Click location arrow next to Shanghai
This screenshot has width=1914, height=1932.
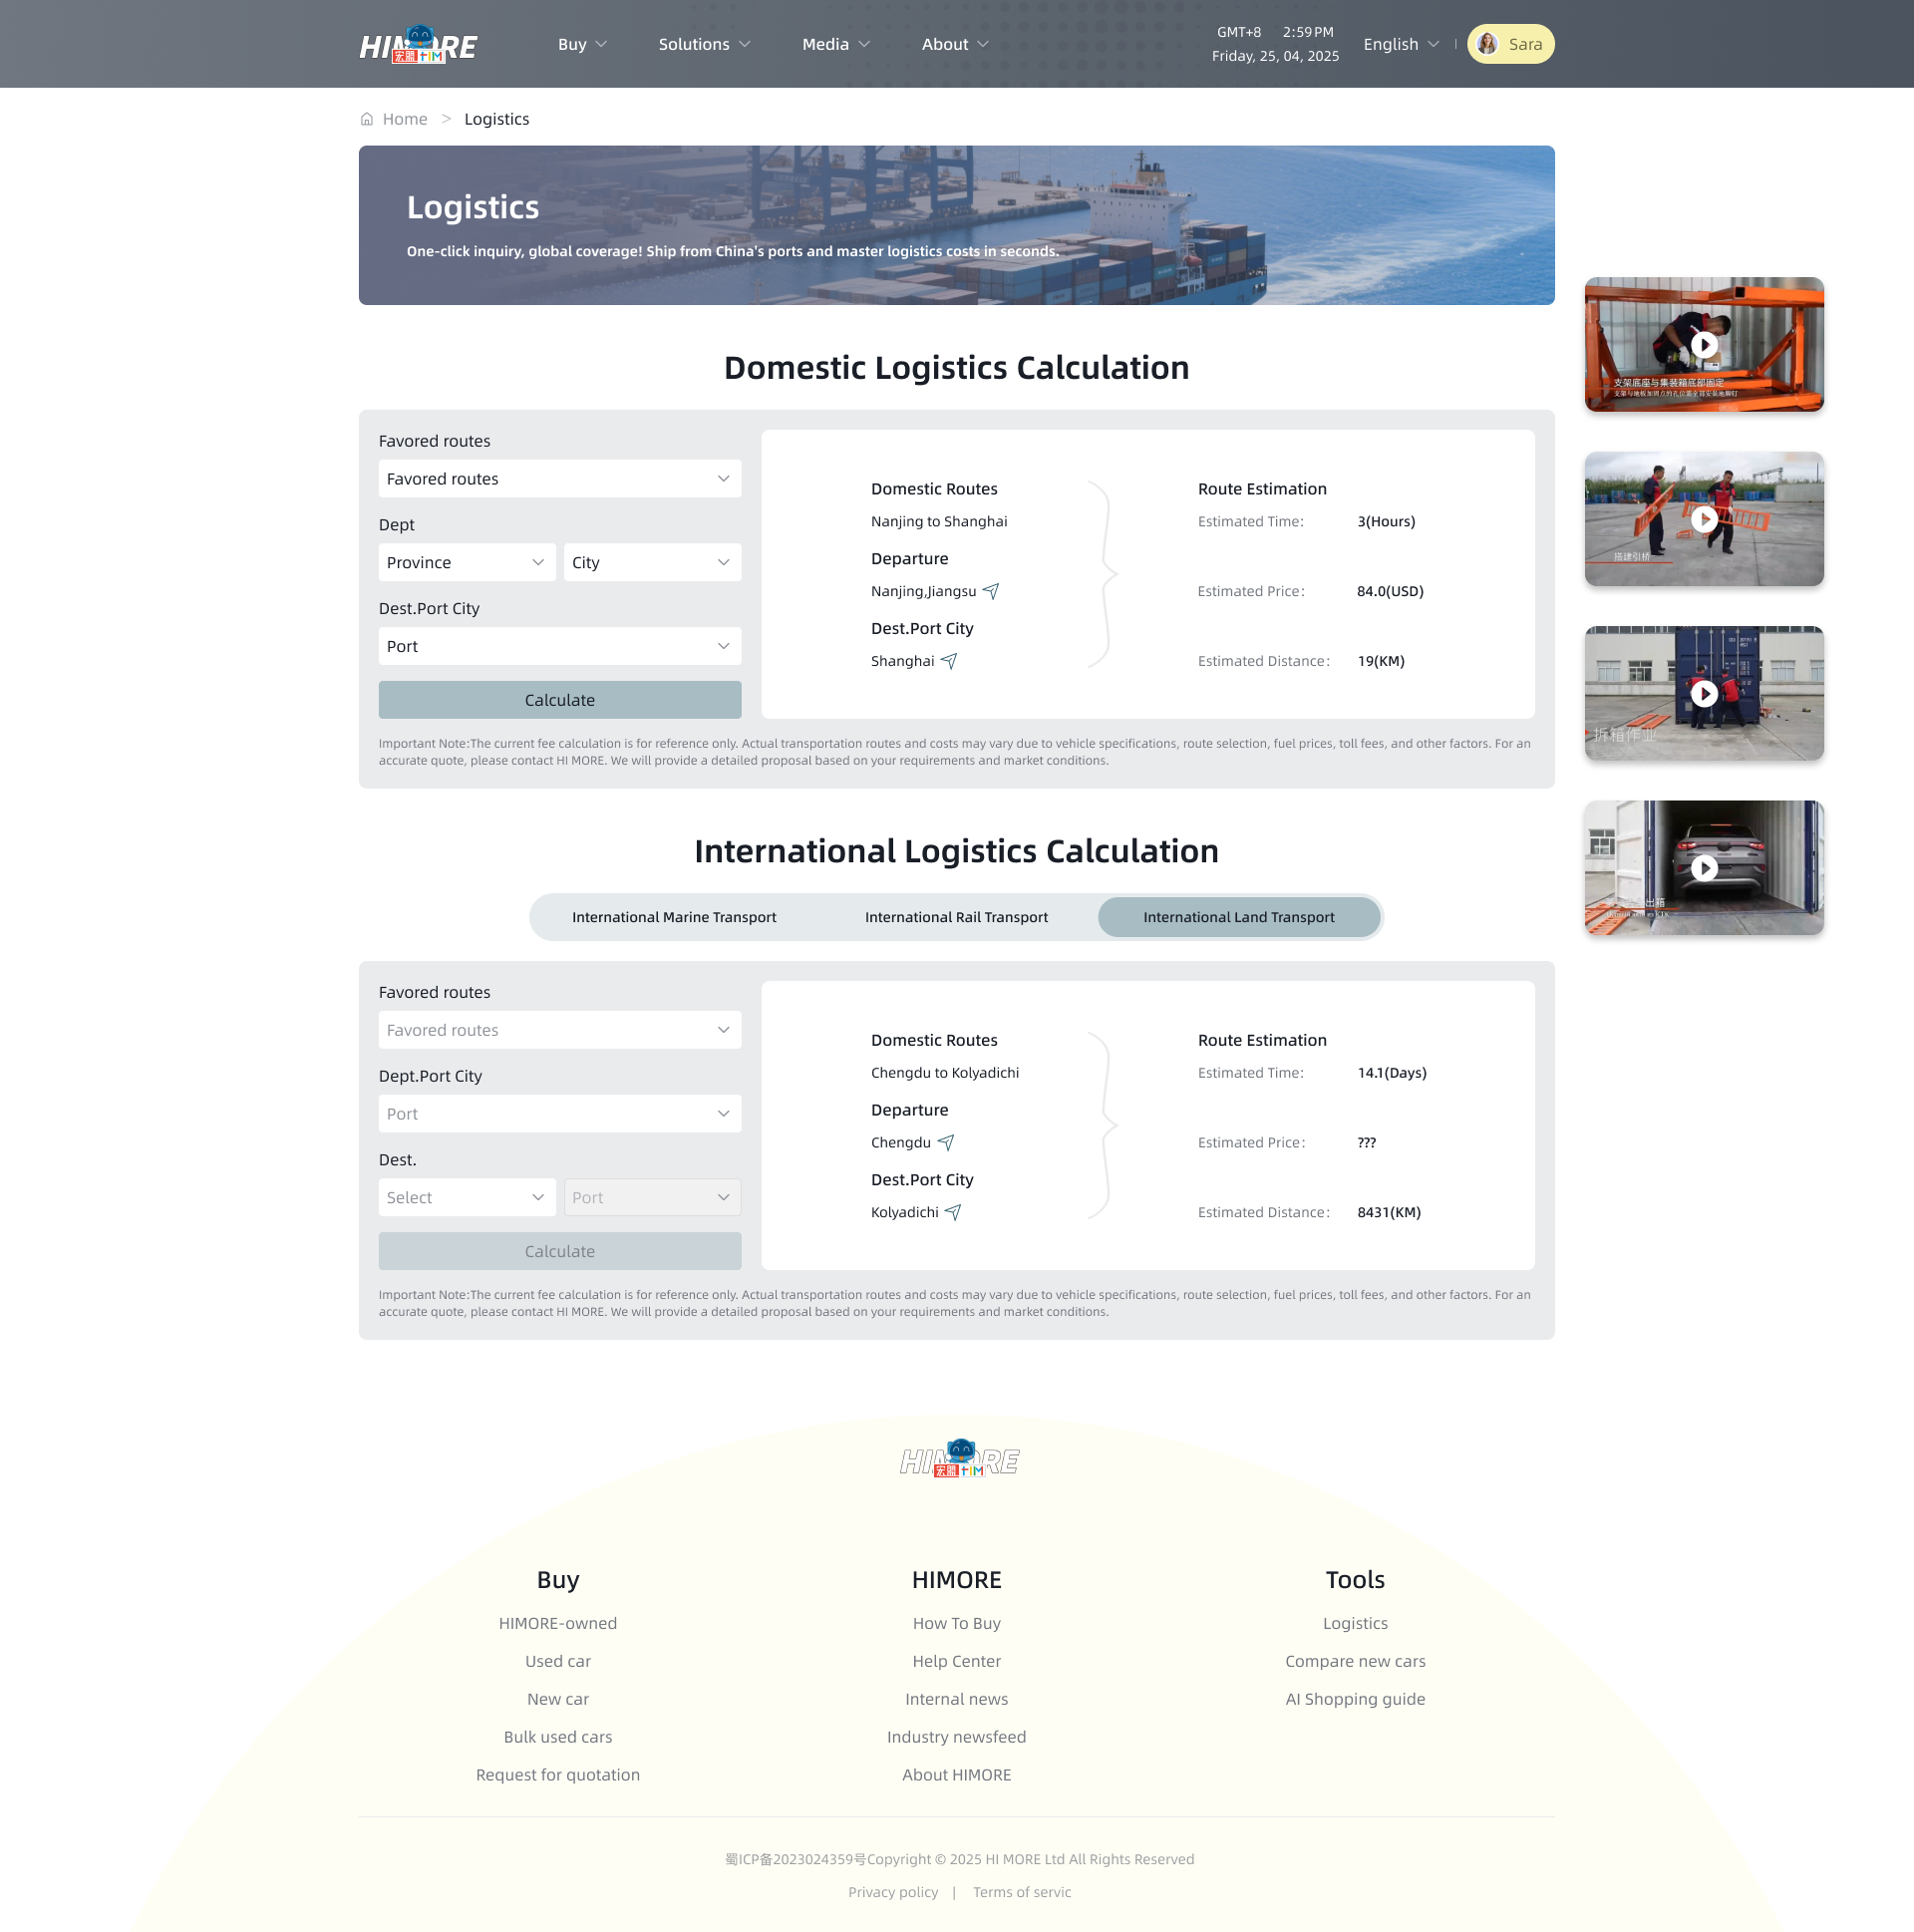949,661
